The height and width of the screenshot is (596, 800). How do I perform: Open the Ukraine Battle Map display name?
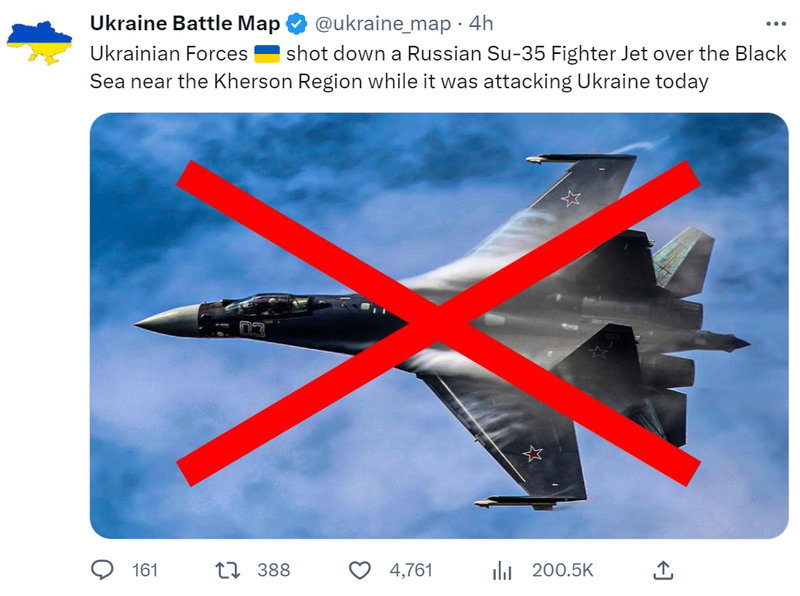tap(185, 24)
